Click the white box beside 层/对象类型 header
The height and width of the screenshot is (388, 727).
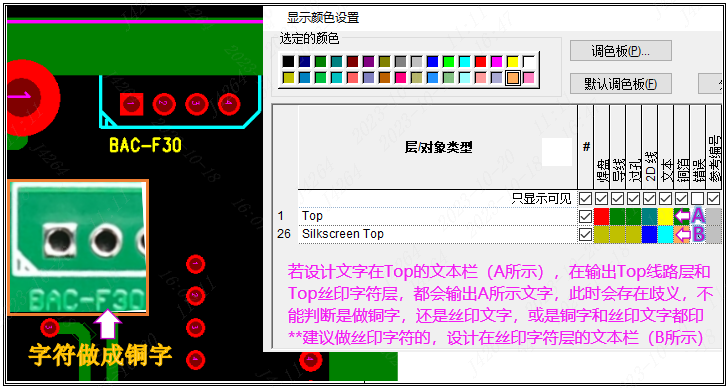(x=557, y=152)
